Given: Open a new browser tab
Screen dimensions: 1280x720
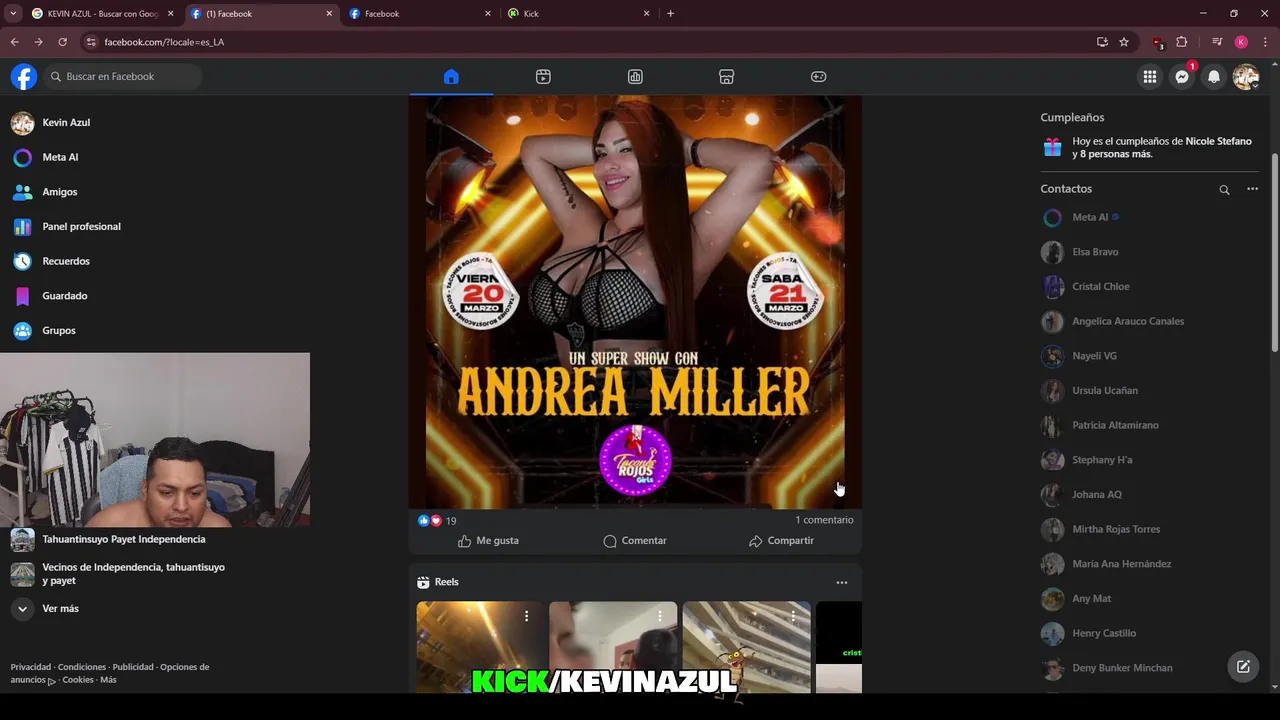Looking at the screenshot, I should (670, 14).
